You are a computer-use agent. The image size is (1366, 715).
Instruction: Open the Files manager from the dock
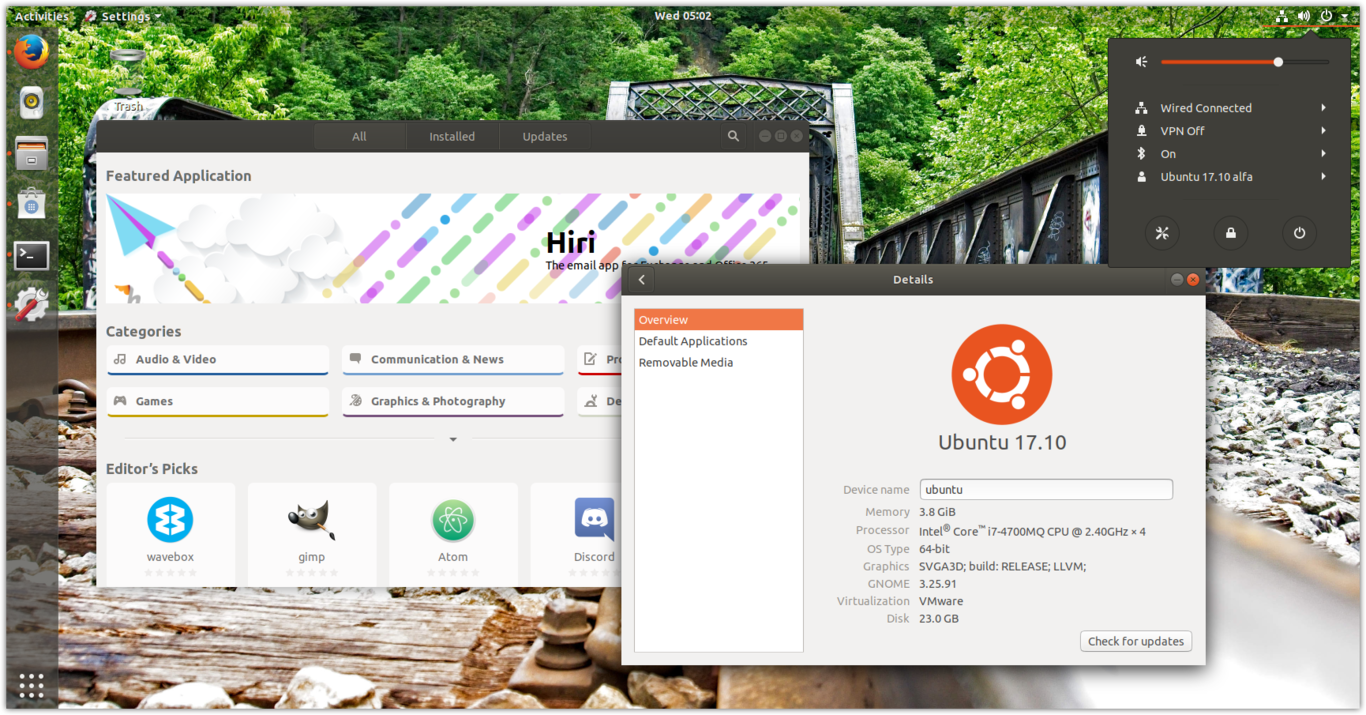coord(31,153)
